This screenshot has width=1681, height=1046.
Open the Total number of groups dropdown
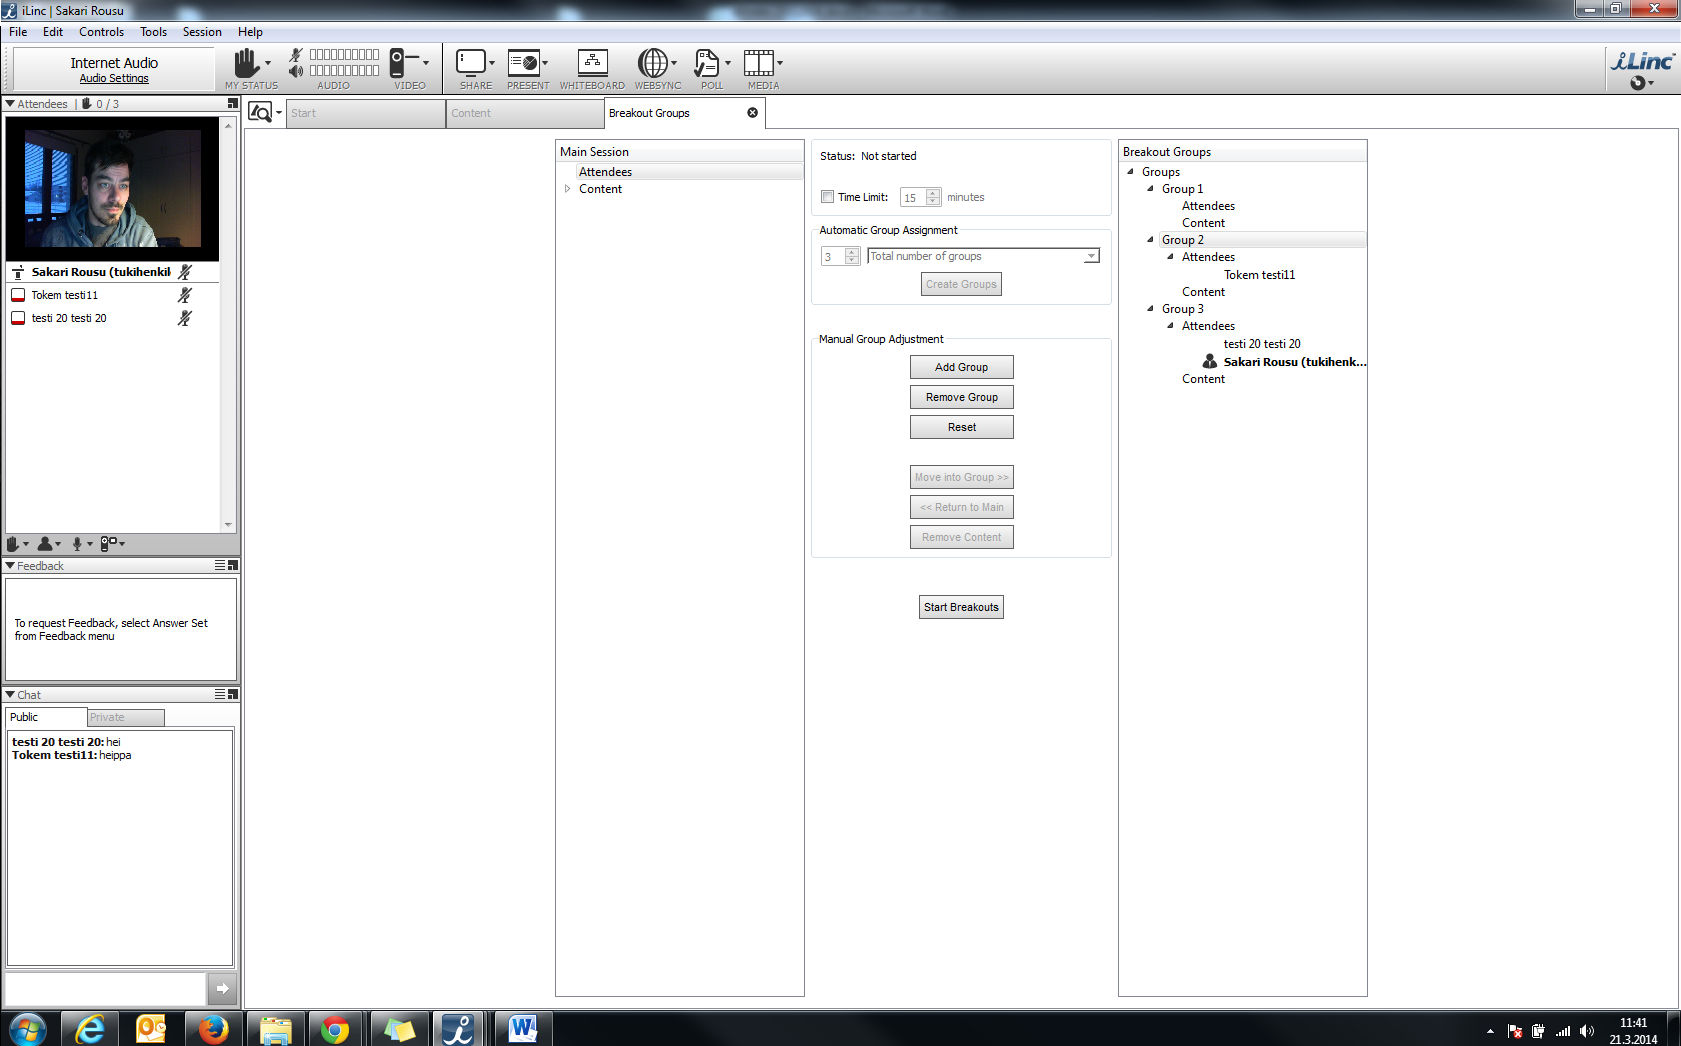coord(1091,257)
